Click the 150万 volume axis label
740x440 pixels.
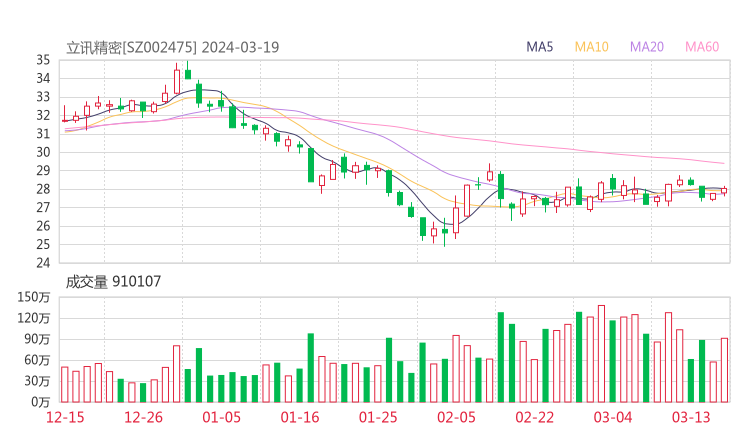34,297
